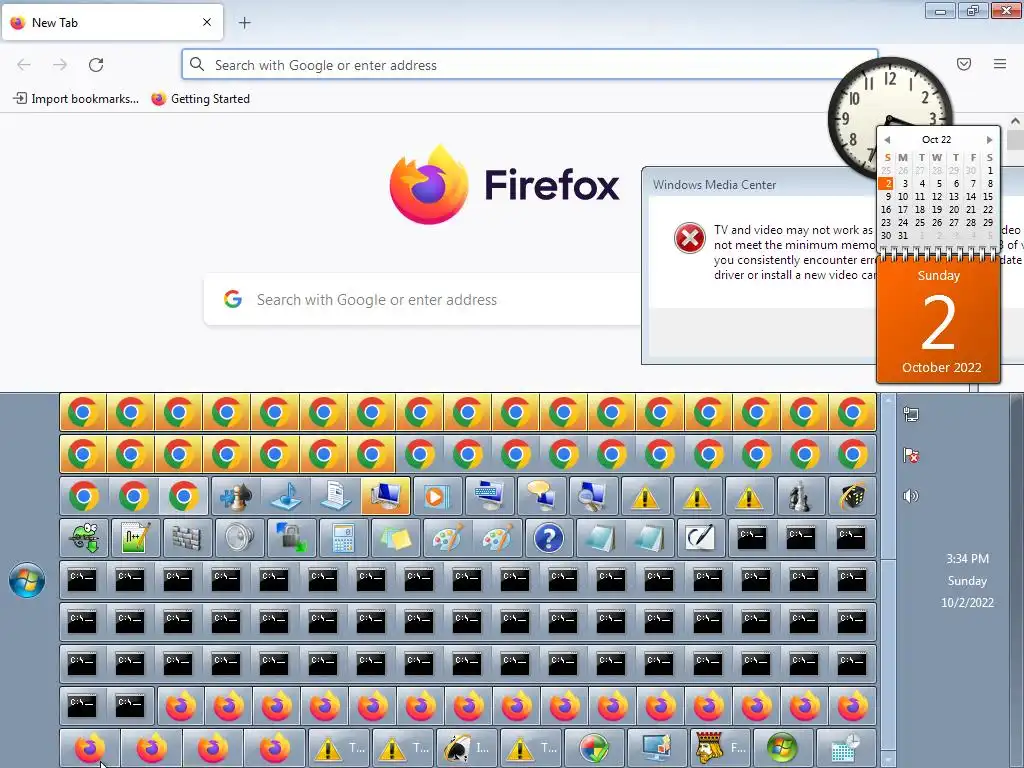Open the Chess Titans taskbar icon

click(800, 496)
